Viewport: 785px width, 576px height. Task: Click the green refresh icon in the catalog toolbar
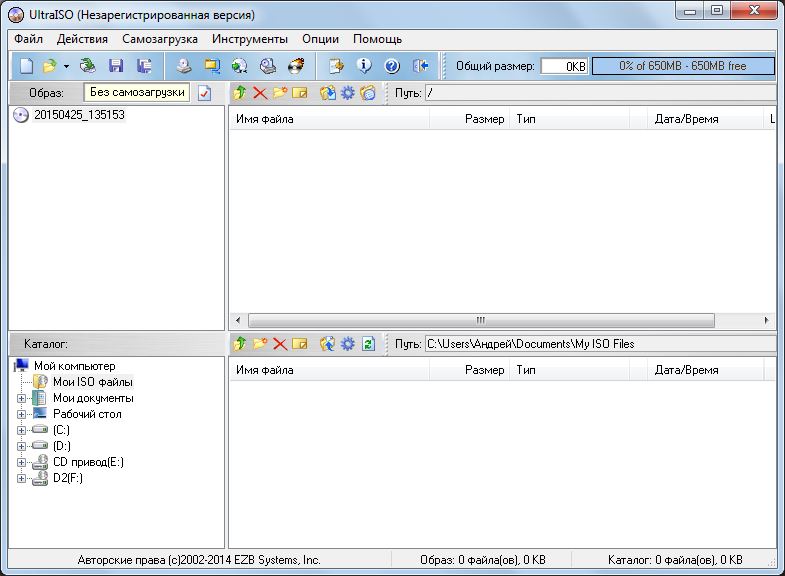pyautogui.click(x=368, y=344)
